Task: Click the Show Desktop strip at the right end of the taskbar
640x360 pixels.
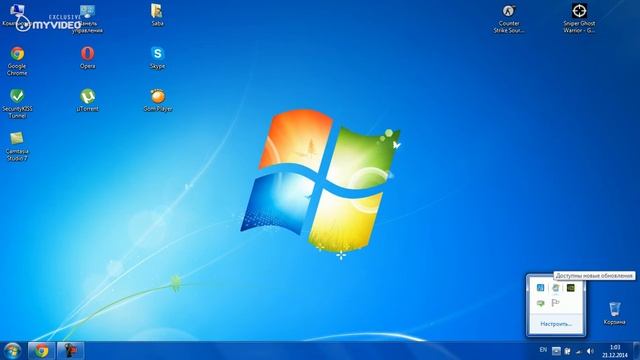Action: click(x=636, y=351)
